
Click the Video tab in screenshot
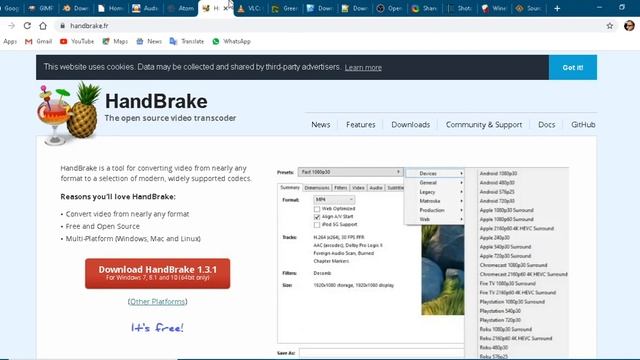358,188
